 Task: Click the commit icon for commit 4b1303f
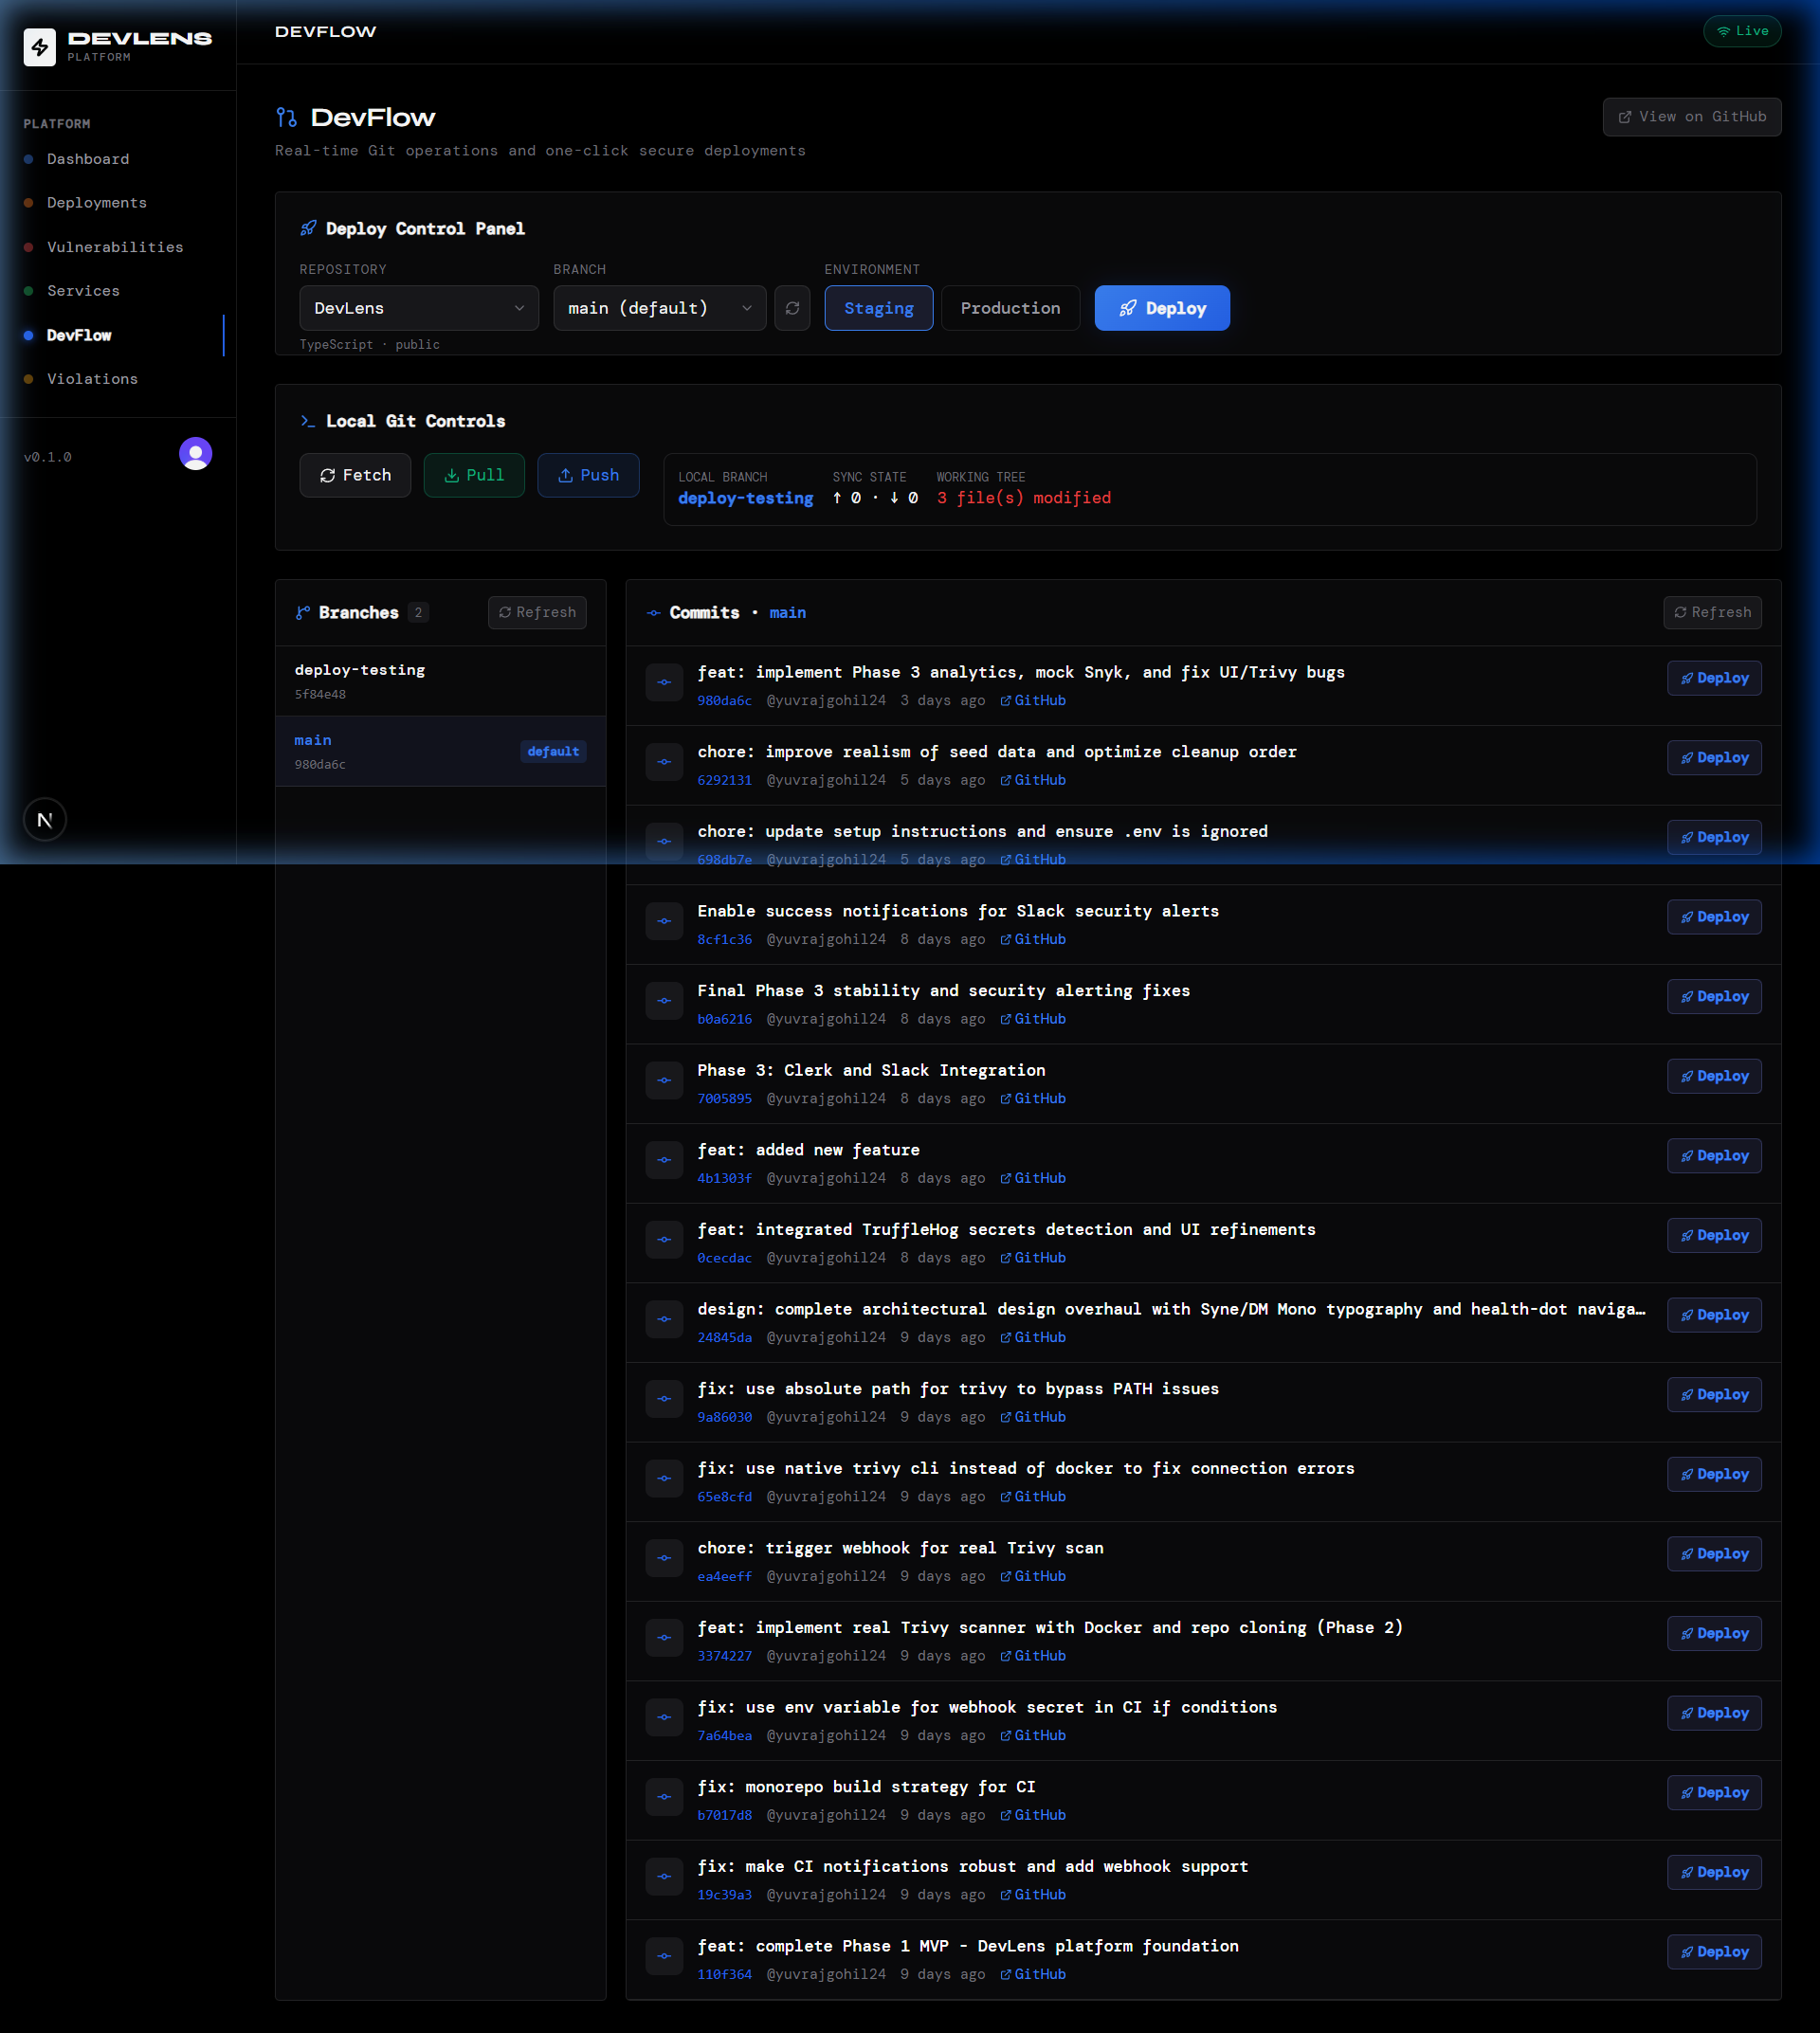[x=664, y=1160]
